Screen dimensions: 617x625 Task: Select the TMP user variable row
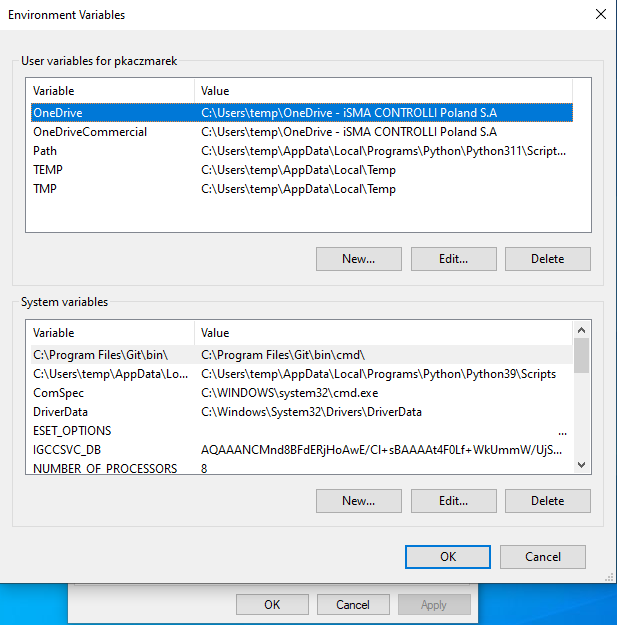[45, 189]
